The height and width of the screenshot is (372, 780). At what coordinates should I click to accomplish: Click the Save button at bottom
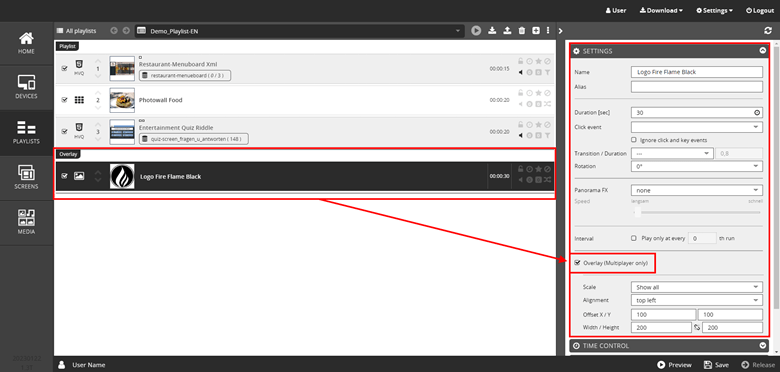(x=716, y=365)
